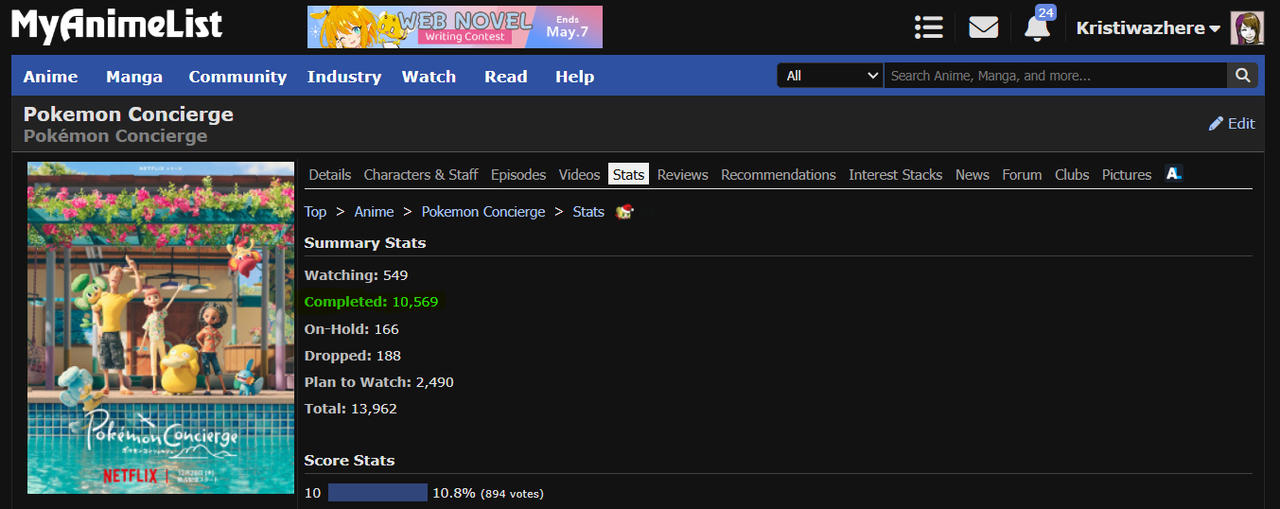The width and height of the screenshot is (1280, 509).
Task: Click the On-Hold: 166 stat
Action: 351,329
